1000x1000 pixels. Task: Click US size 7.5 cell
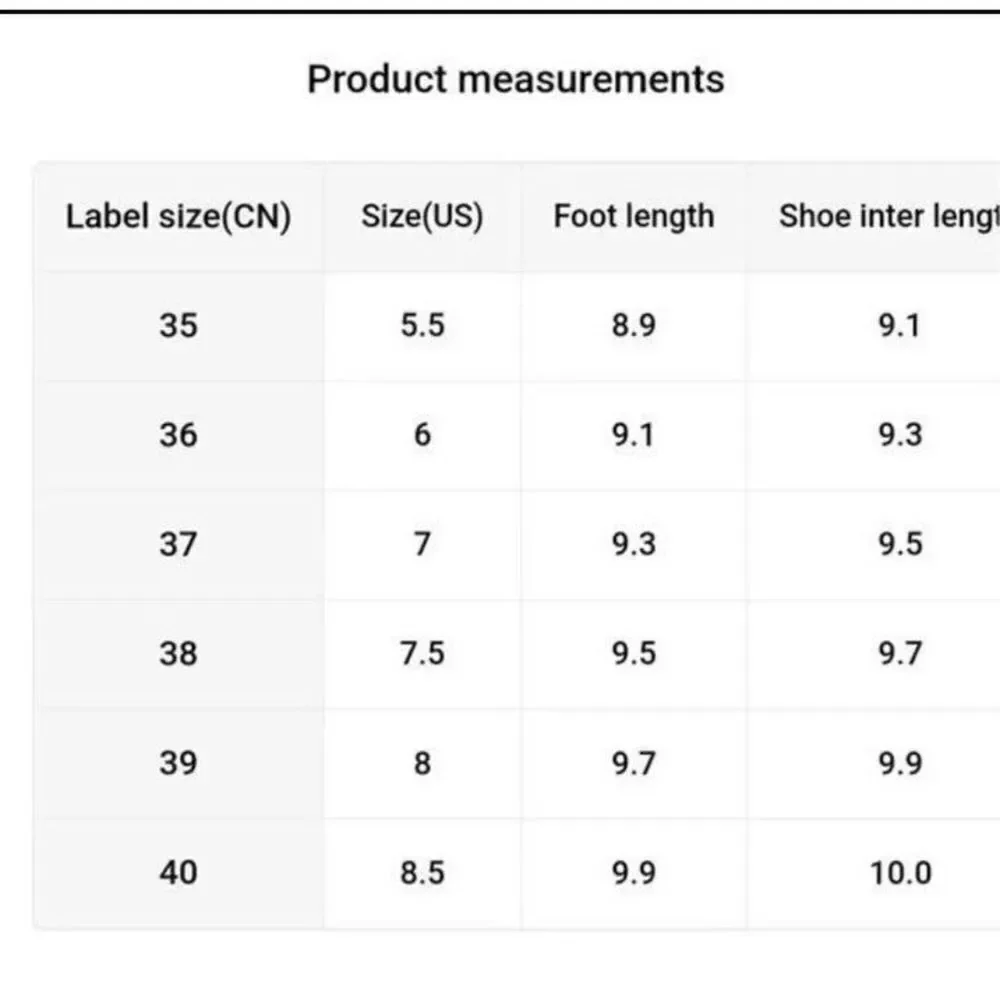tap(422, 654)
